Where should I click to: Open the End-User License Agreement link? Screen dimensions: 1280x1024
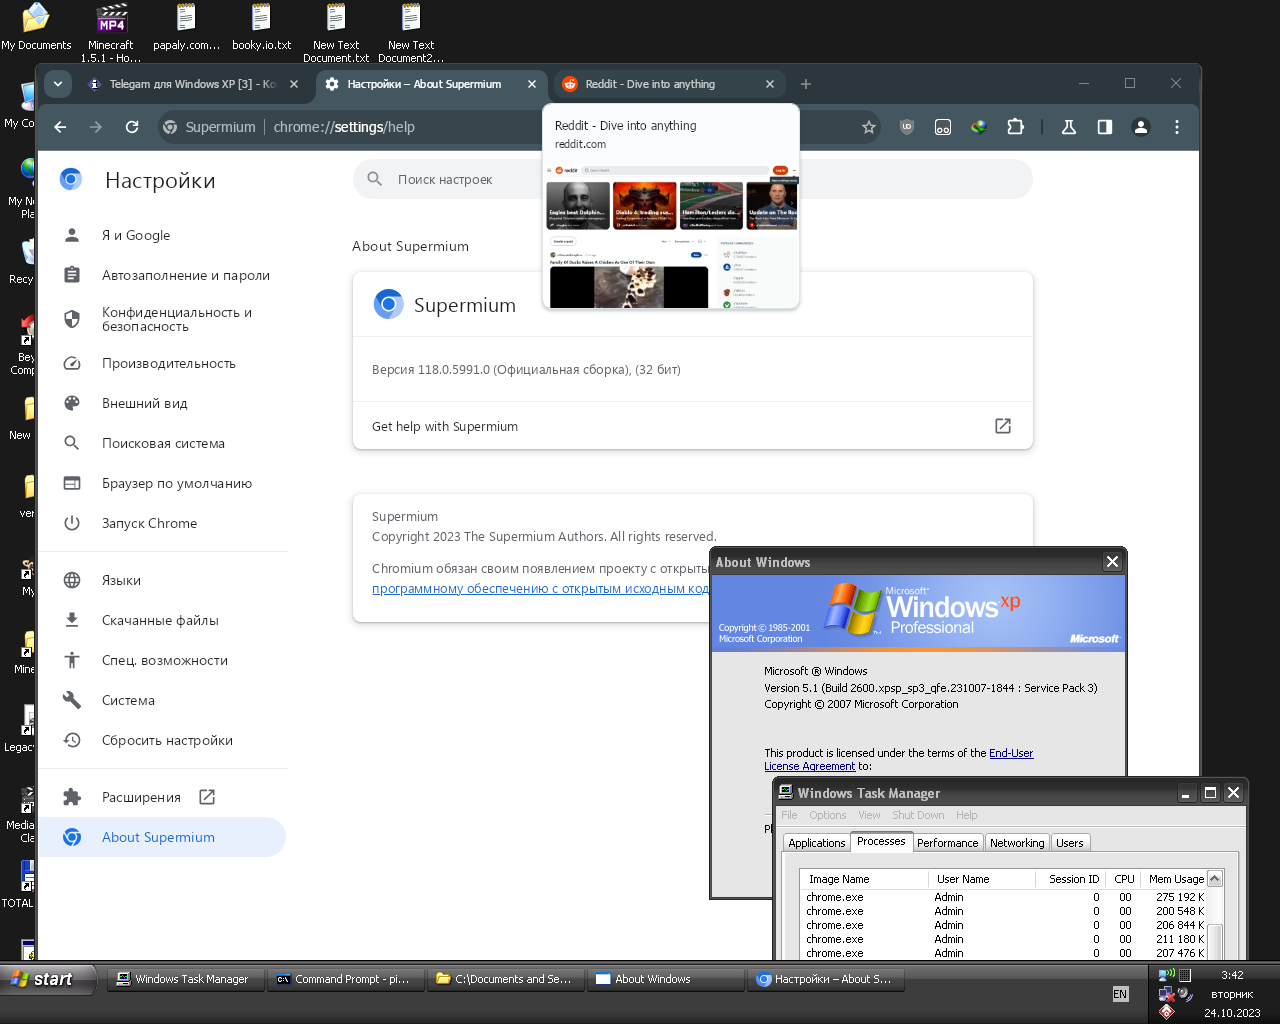pyautogui.click(x=899, y=760)
